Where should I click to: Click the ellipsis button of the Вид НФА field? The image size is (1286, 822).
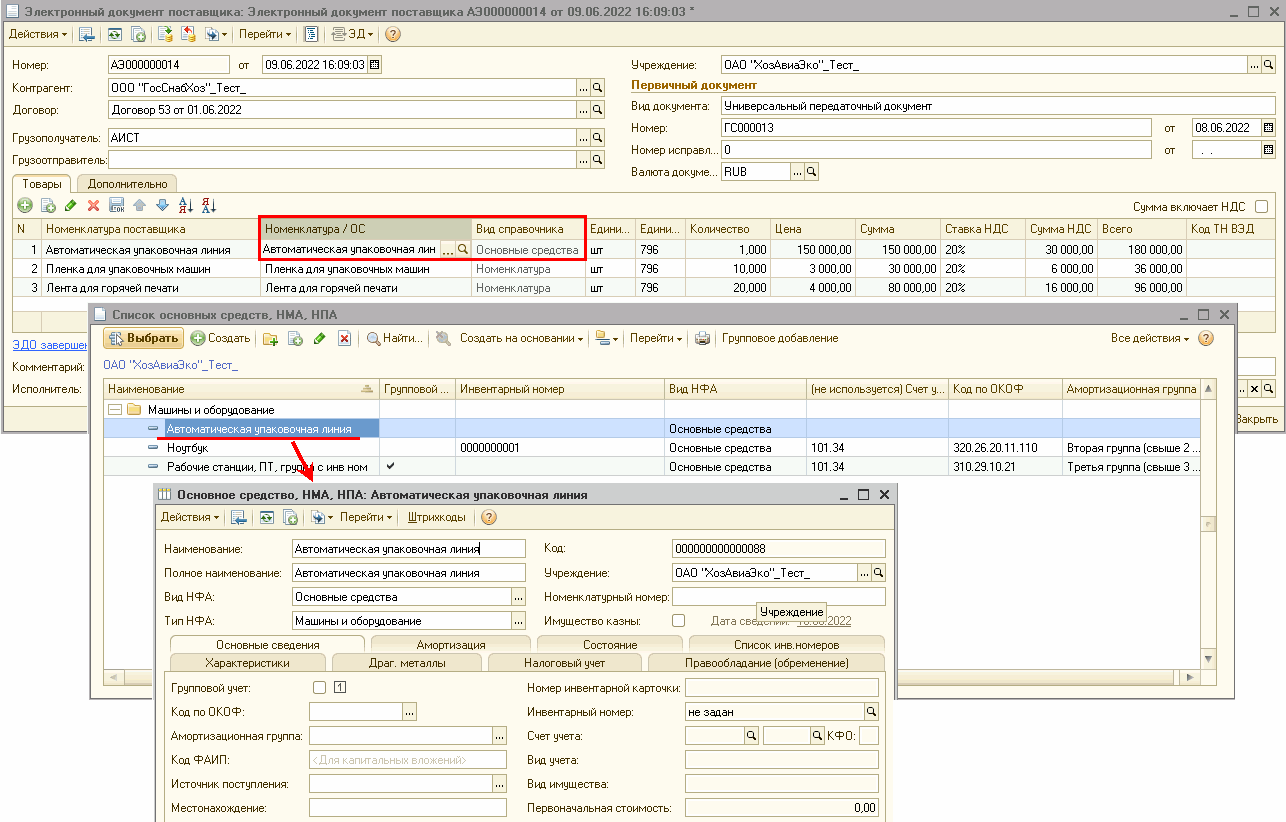[518, 597]
